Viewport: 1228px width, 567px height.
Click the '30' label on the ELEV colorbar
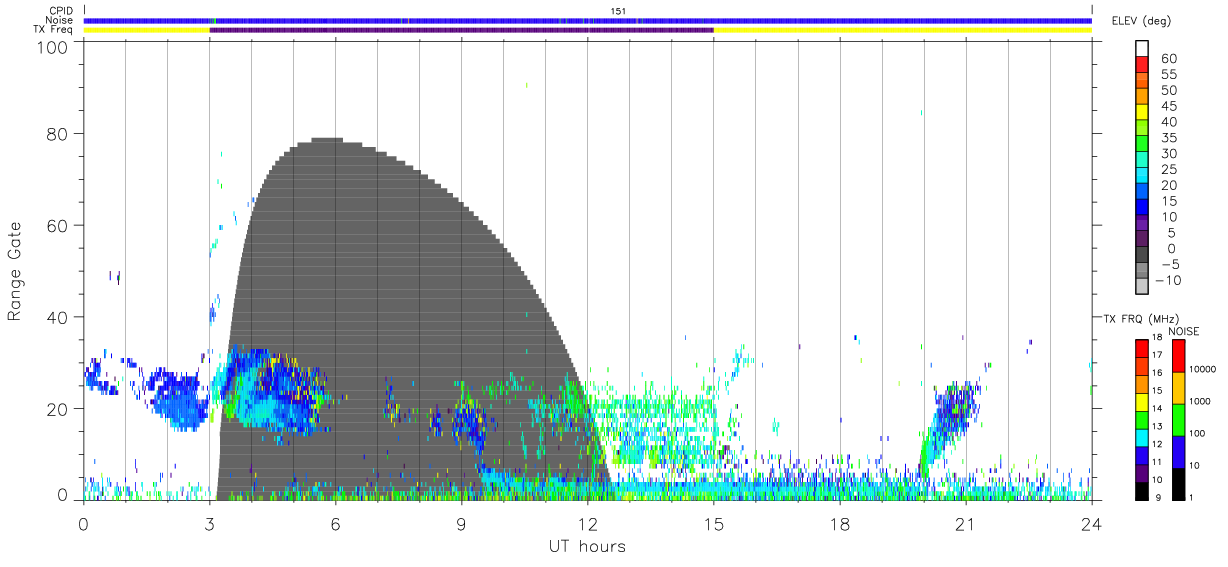1169,154
